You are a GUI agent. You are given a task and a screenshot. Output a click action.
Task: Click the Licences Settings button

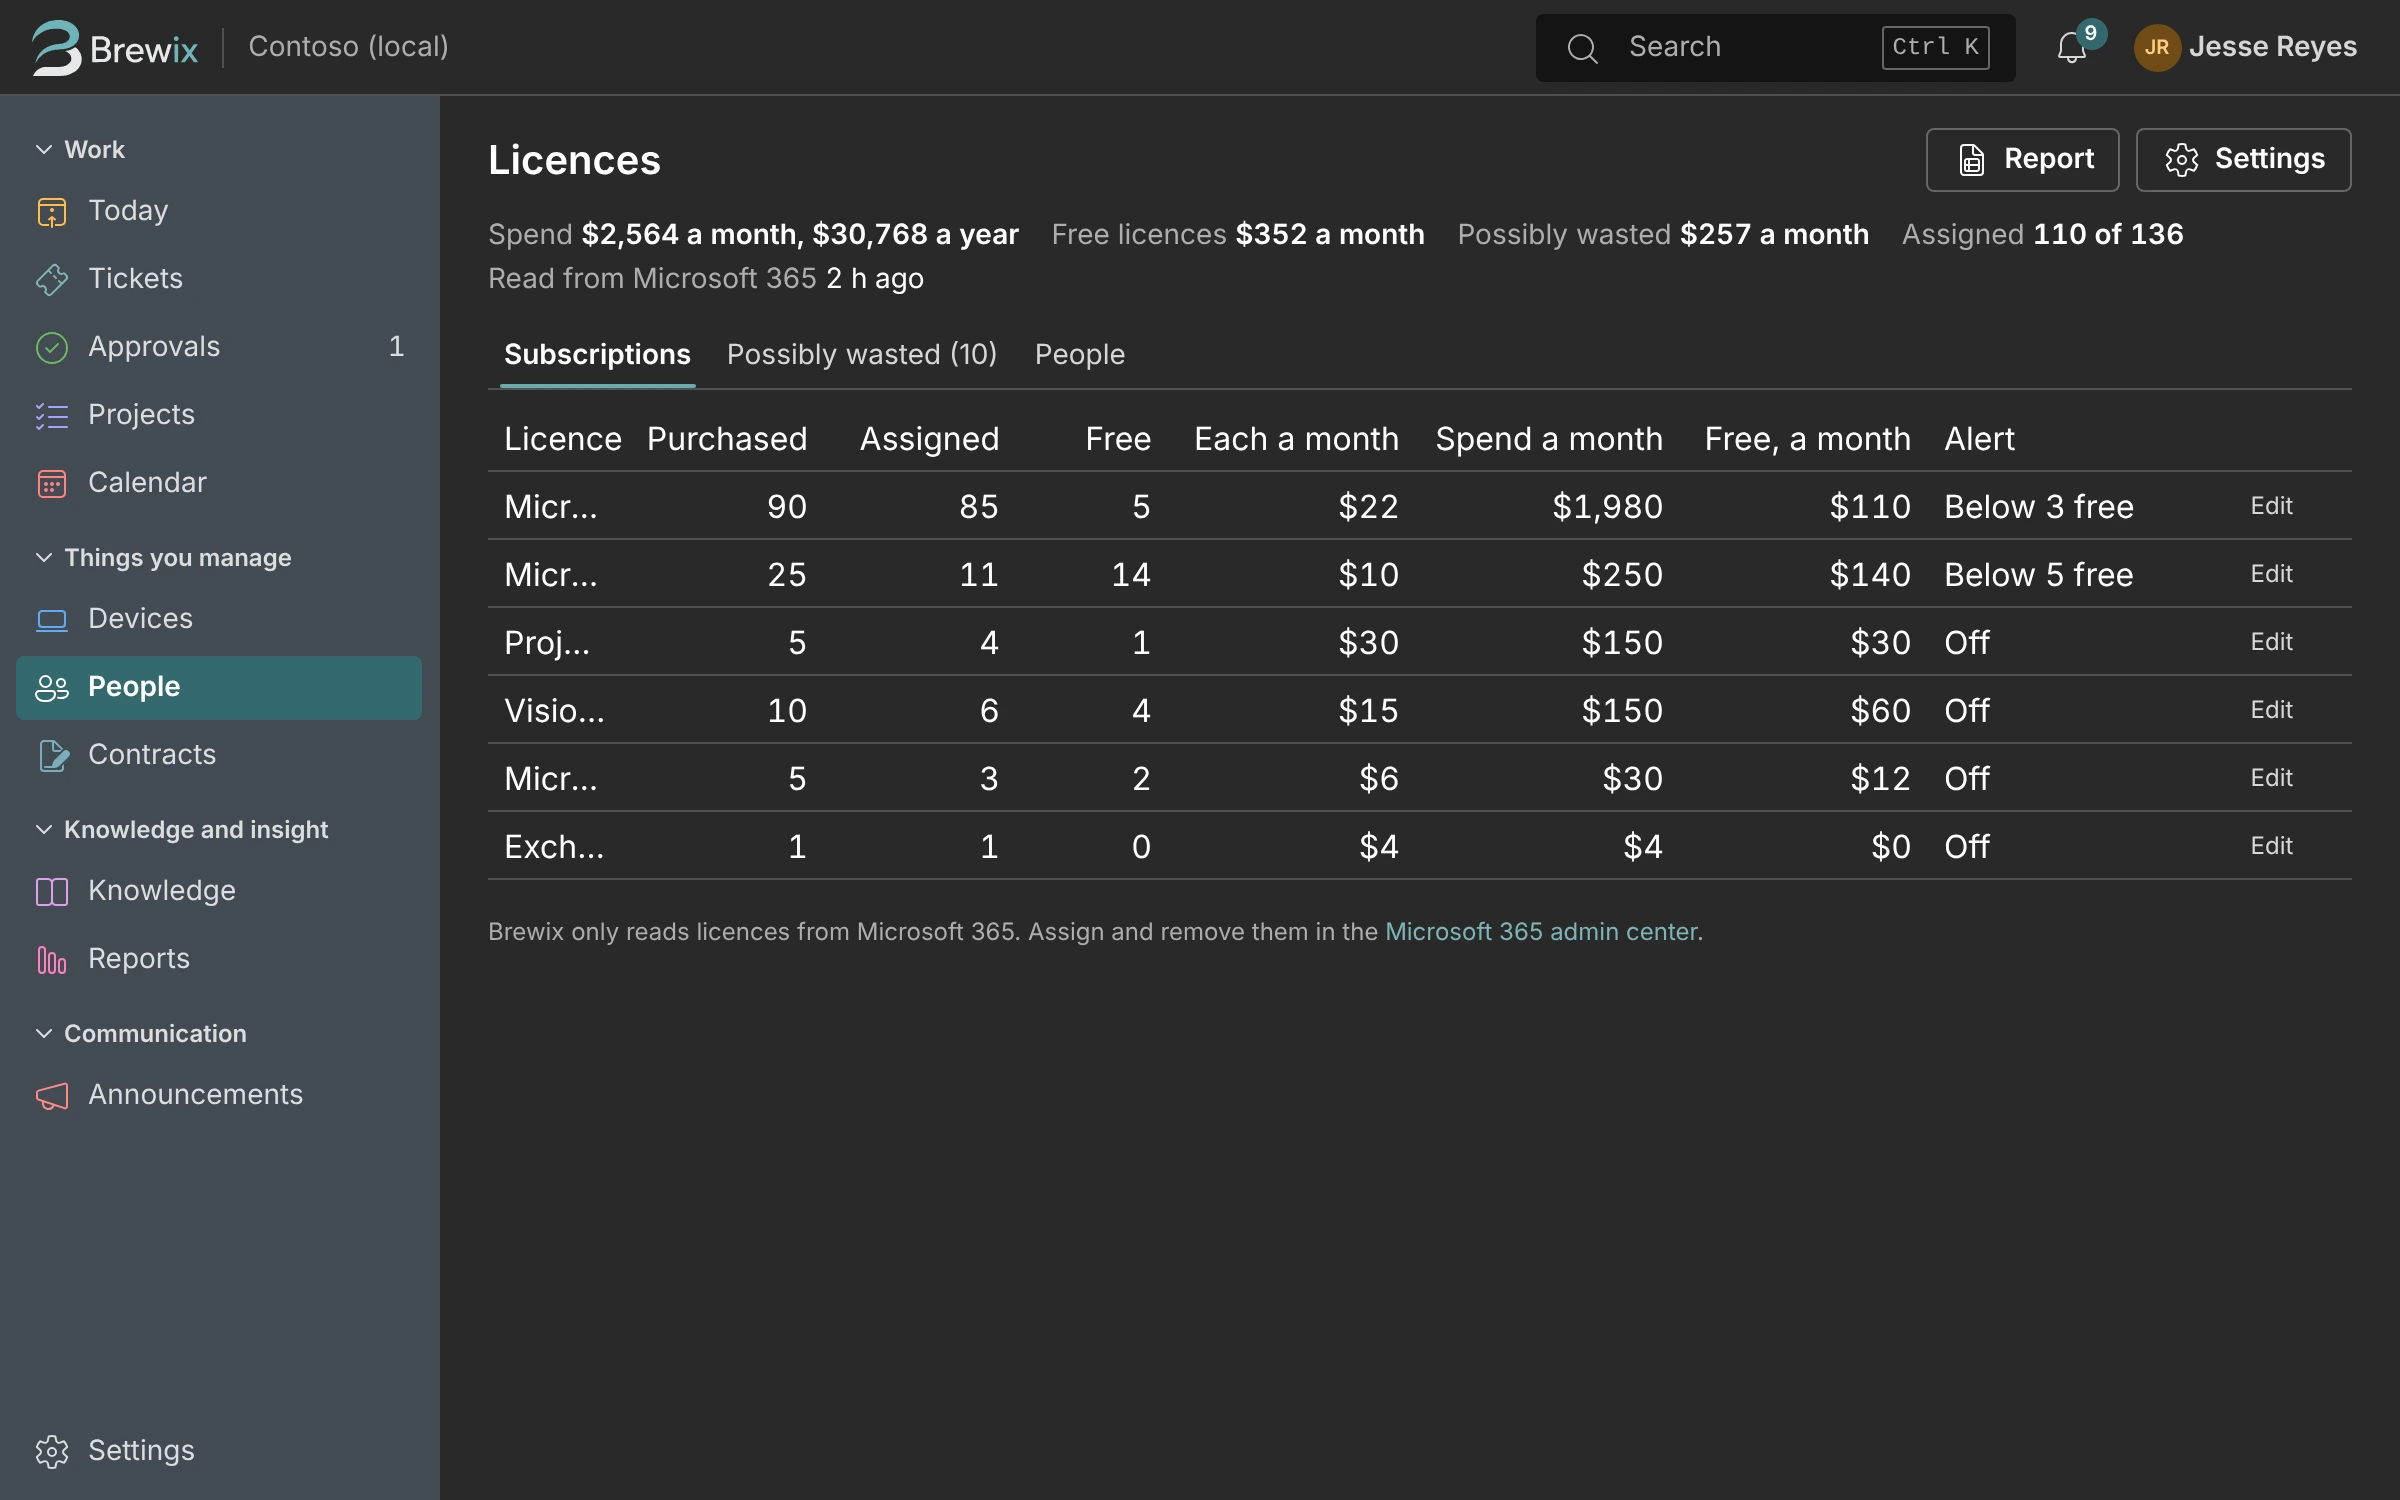2243,159
